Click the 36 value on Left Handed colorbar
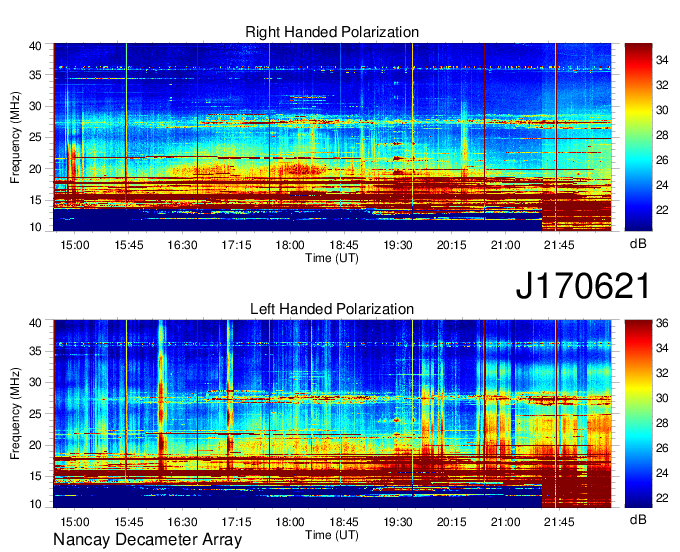The height and width of the screenshot is (552, 680). point(662,323)
